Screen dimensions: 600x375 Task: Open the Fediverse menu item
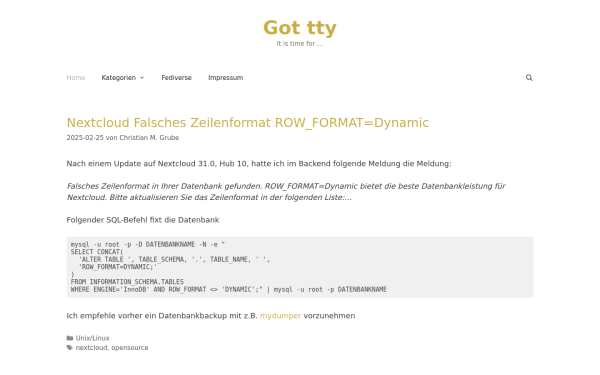pos(176,78)
